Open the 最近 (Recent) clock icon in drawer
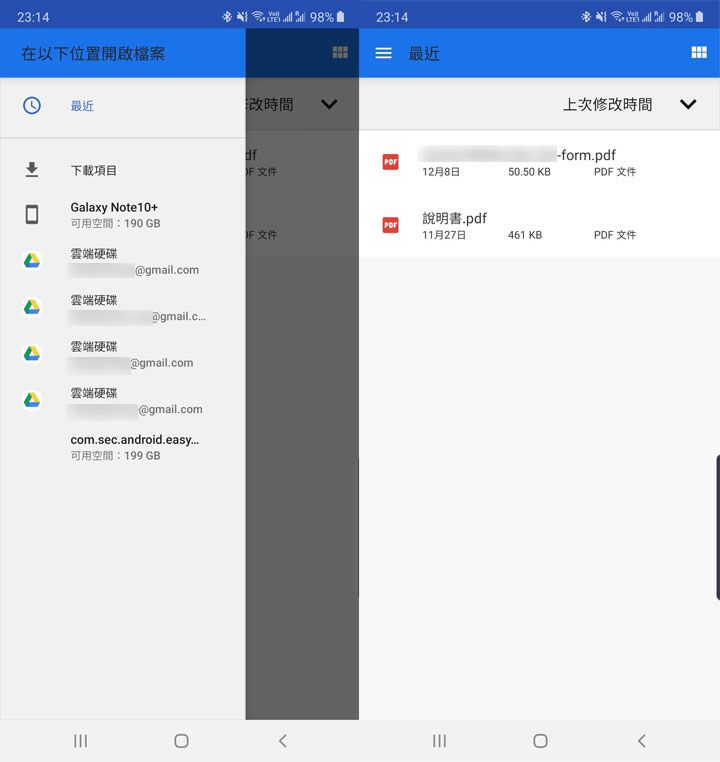This screenshot has height=762, width=720. pos(32,105)
